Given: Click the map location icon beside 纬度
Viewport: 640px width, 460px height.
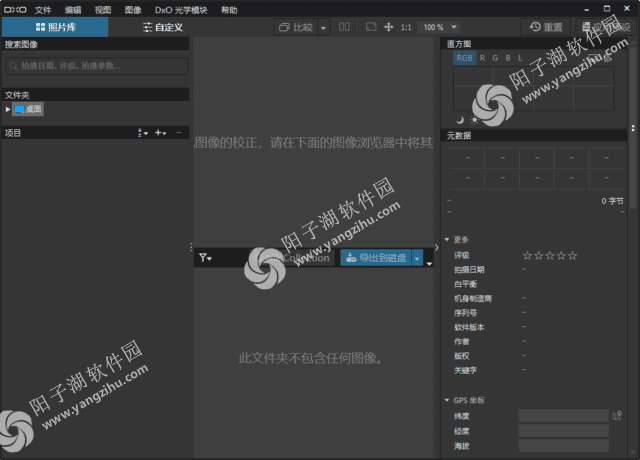Looking at the screenshot, I should pos(617,416).
